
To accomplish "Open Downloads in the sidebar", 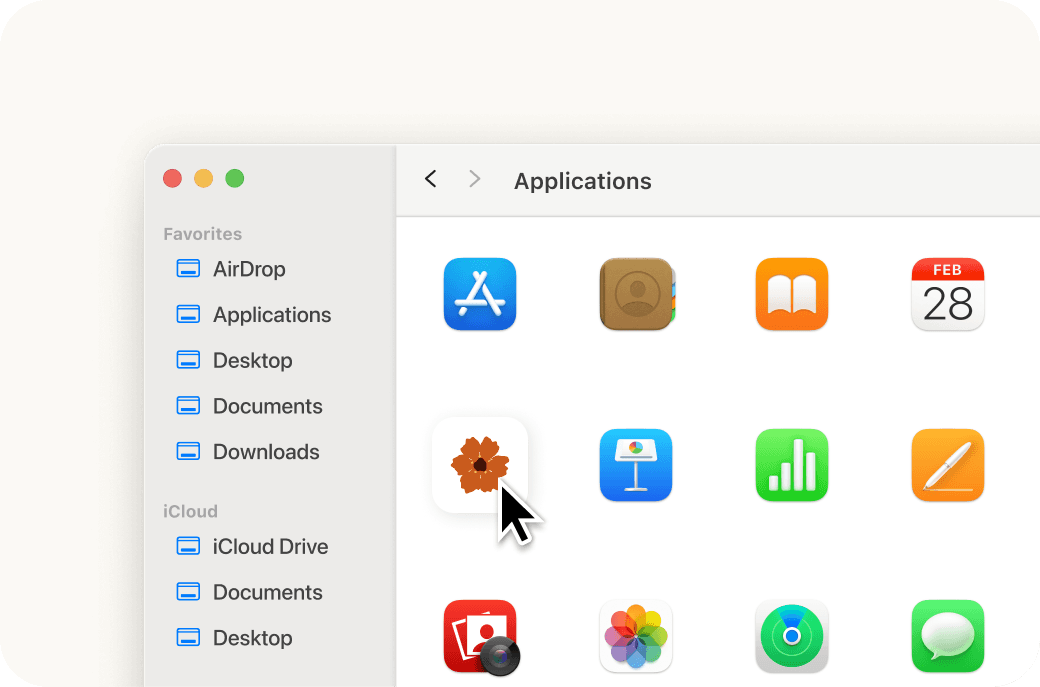I will [247, 452].
